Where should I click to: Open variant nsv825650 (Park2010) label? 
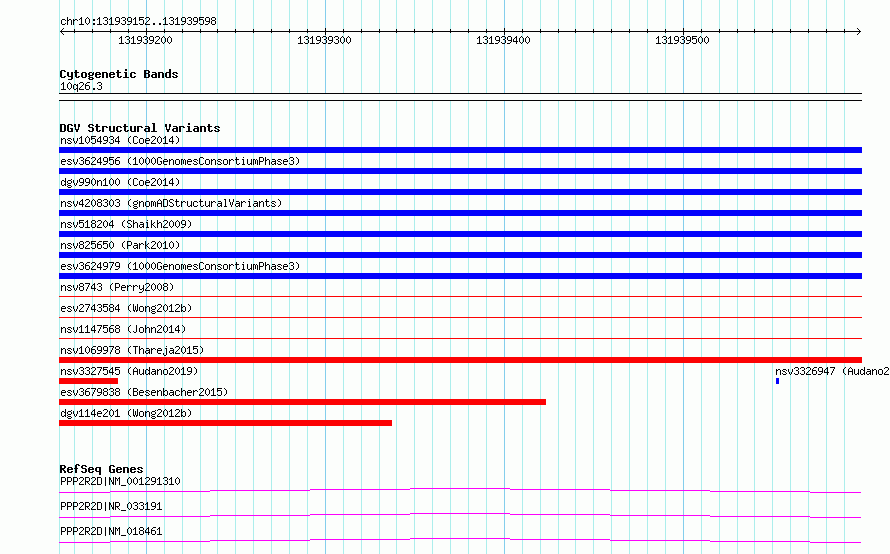(x=120, y=245)
